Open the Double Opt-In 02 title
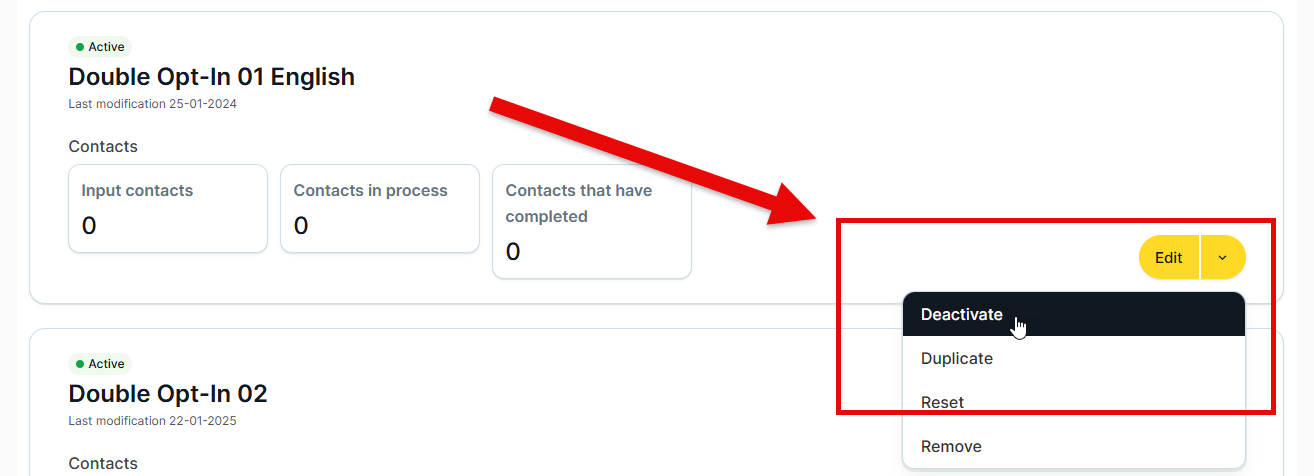 pos(168,393)
